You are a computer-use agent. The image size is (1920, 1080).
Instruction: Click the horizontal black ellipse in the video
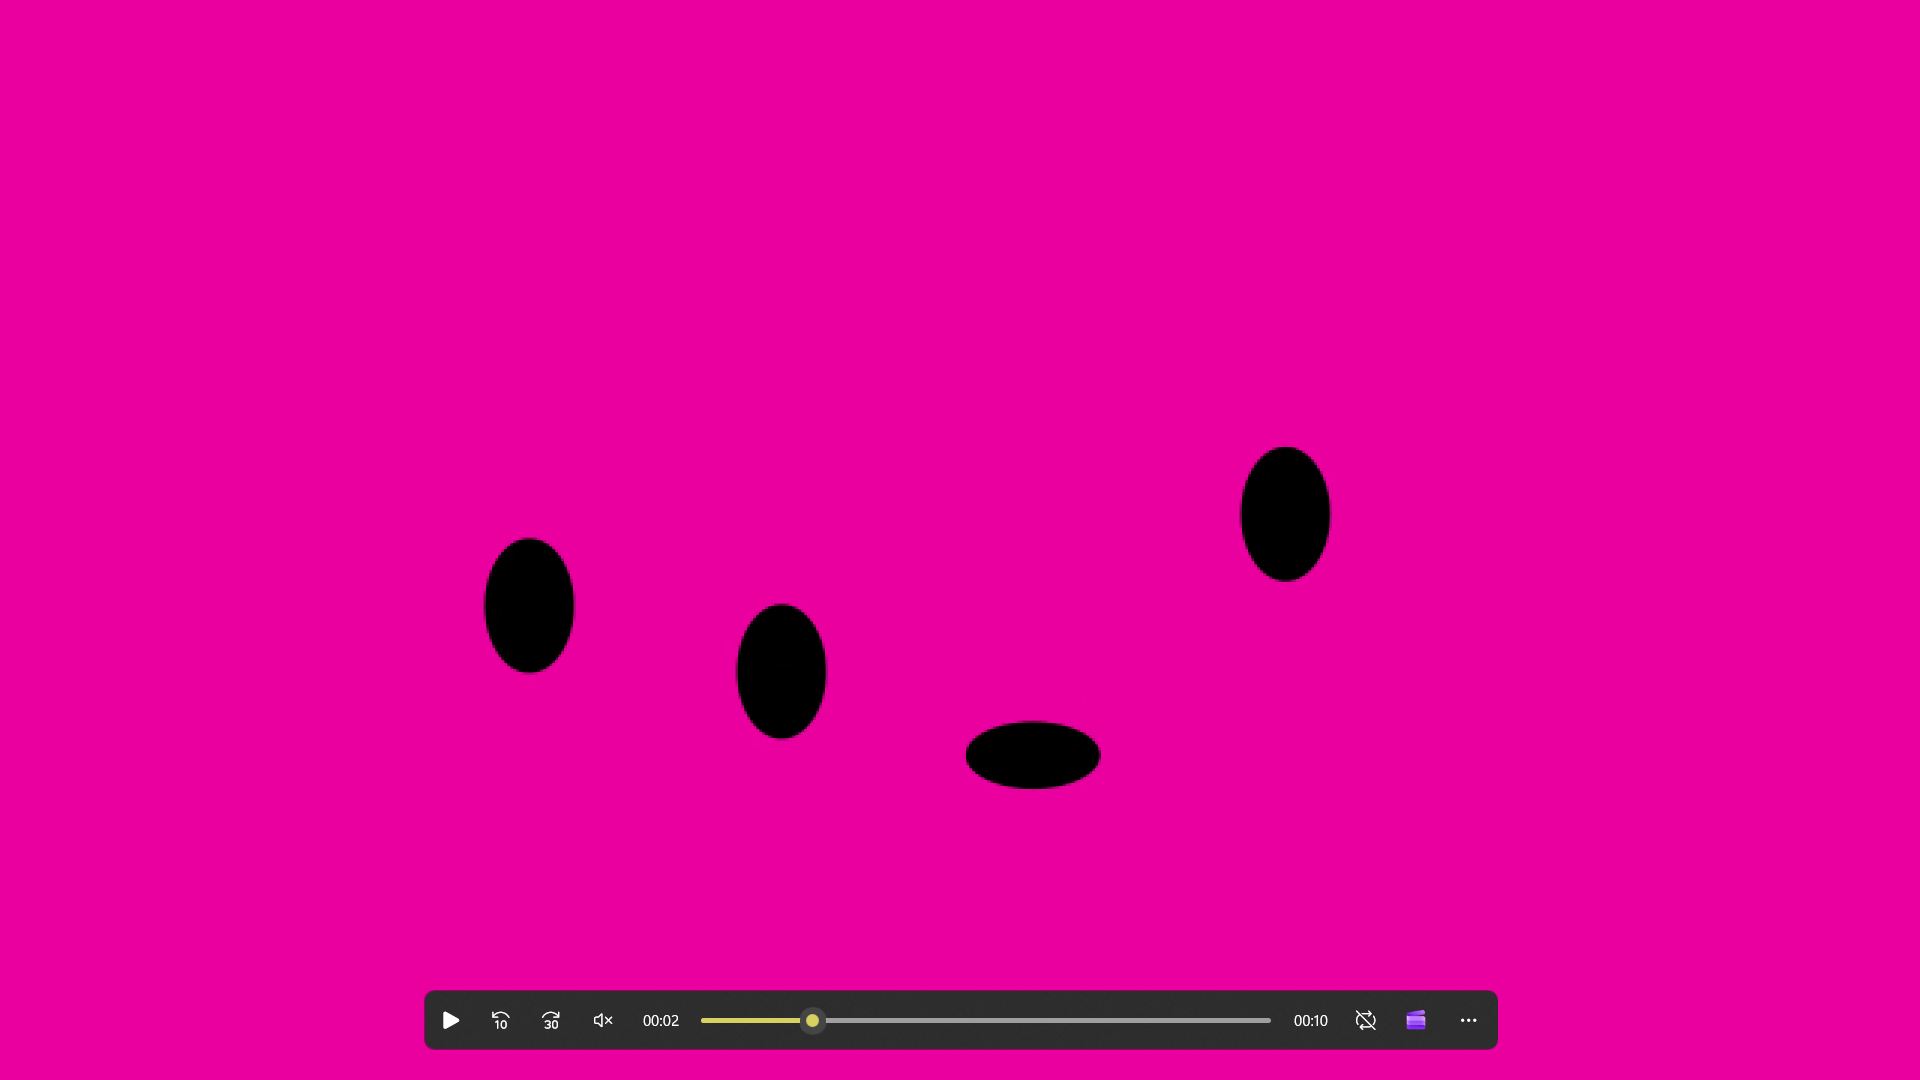1033,755
